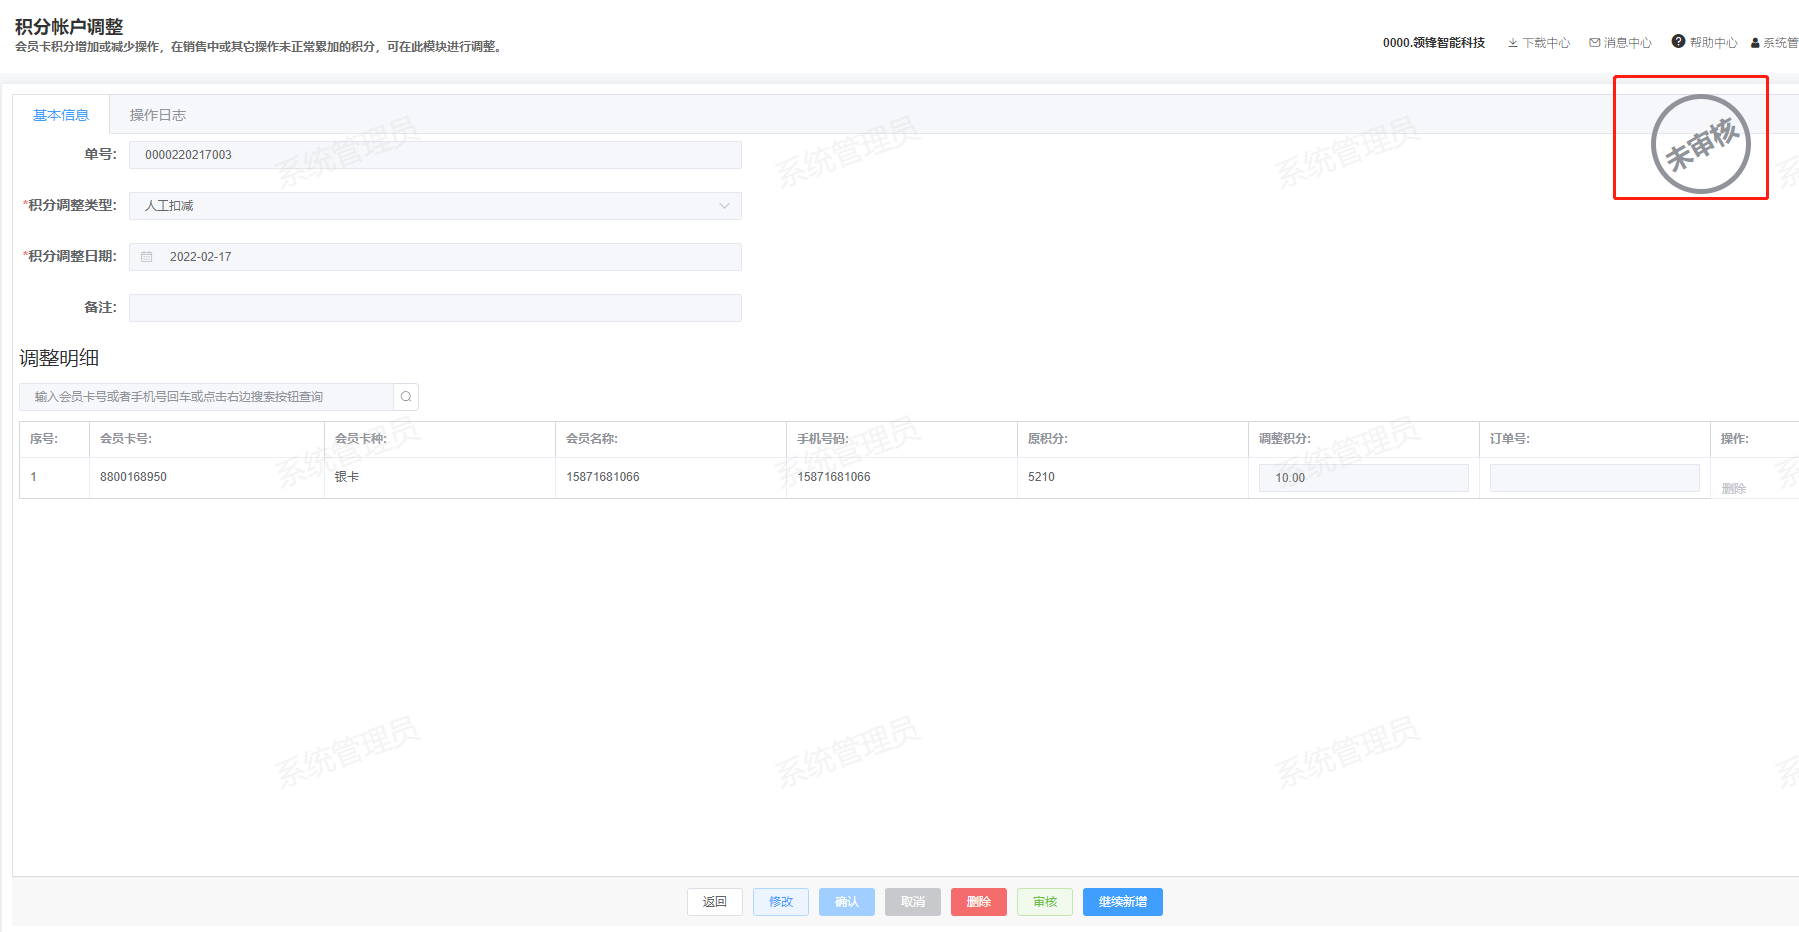Image resolution: width=1799 pixels, height=932 pixels.
Task: Click the 返回 button
Action: [x=715, y=902]
